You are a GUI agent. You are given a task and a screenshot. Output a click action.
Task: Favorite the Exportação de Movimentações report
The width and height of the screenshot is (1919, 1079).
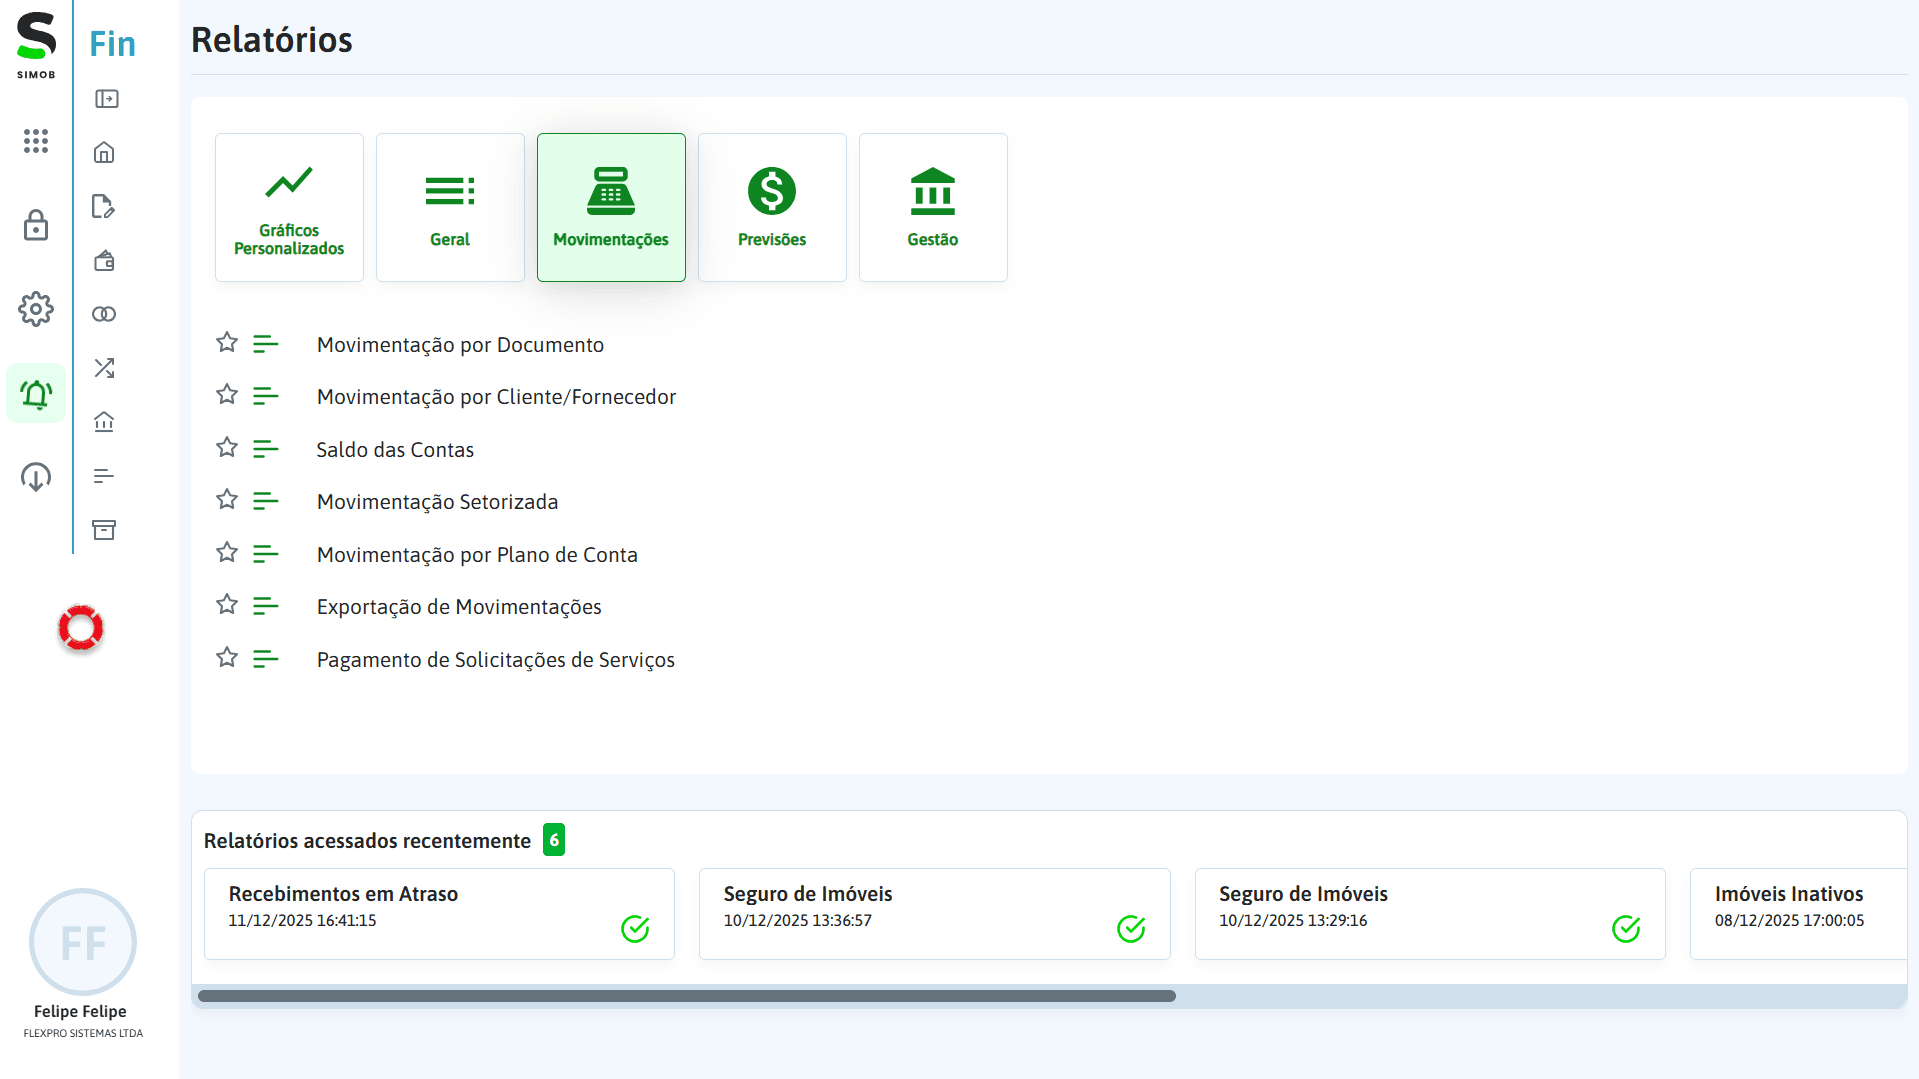click(226, 604)
